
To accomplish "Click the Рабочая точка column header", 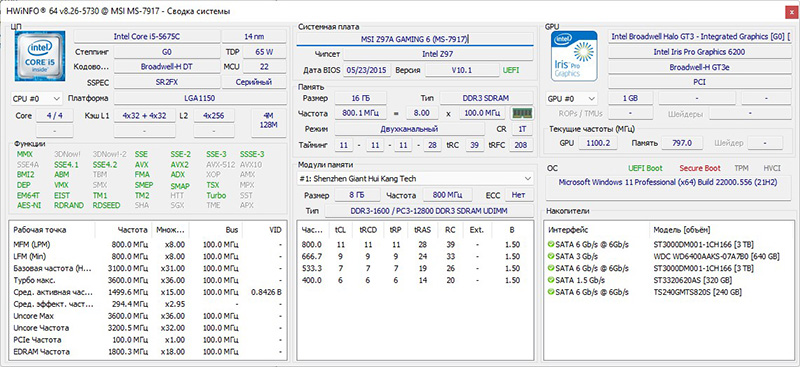I will (53, 230).
